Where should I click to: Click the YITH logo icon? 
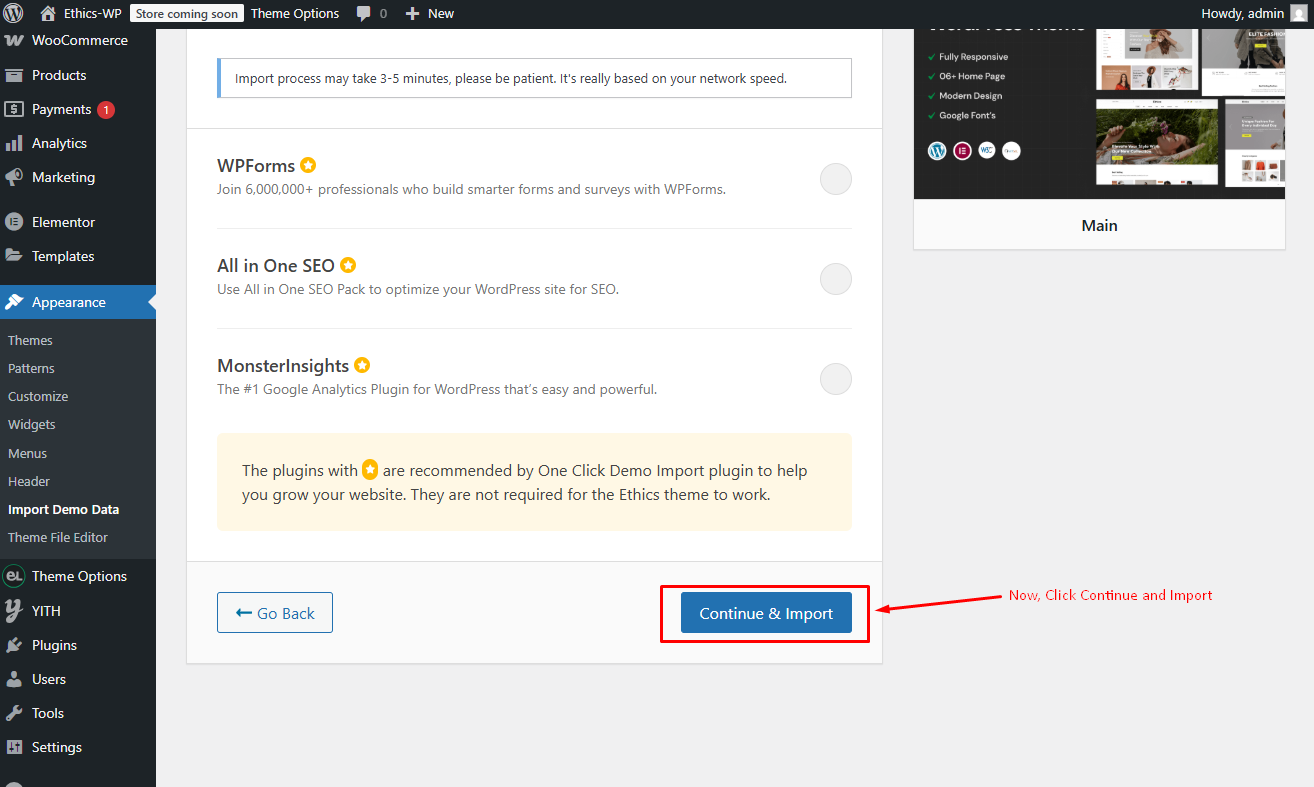pyautogui.click(x=14, y=611)
